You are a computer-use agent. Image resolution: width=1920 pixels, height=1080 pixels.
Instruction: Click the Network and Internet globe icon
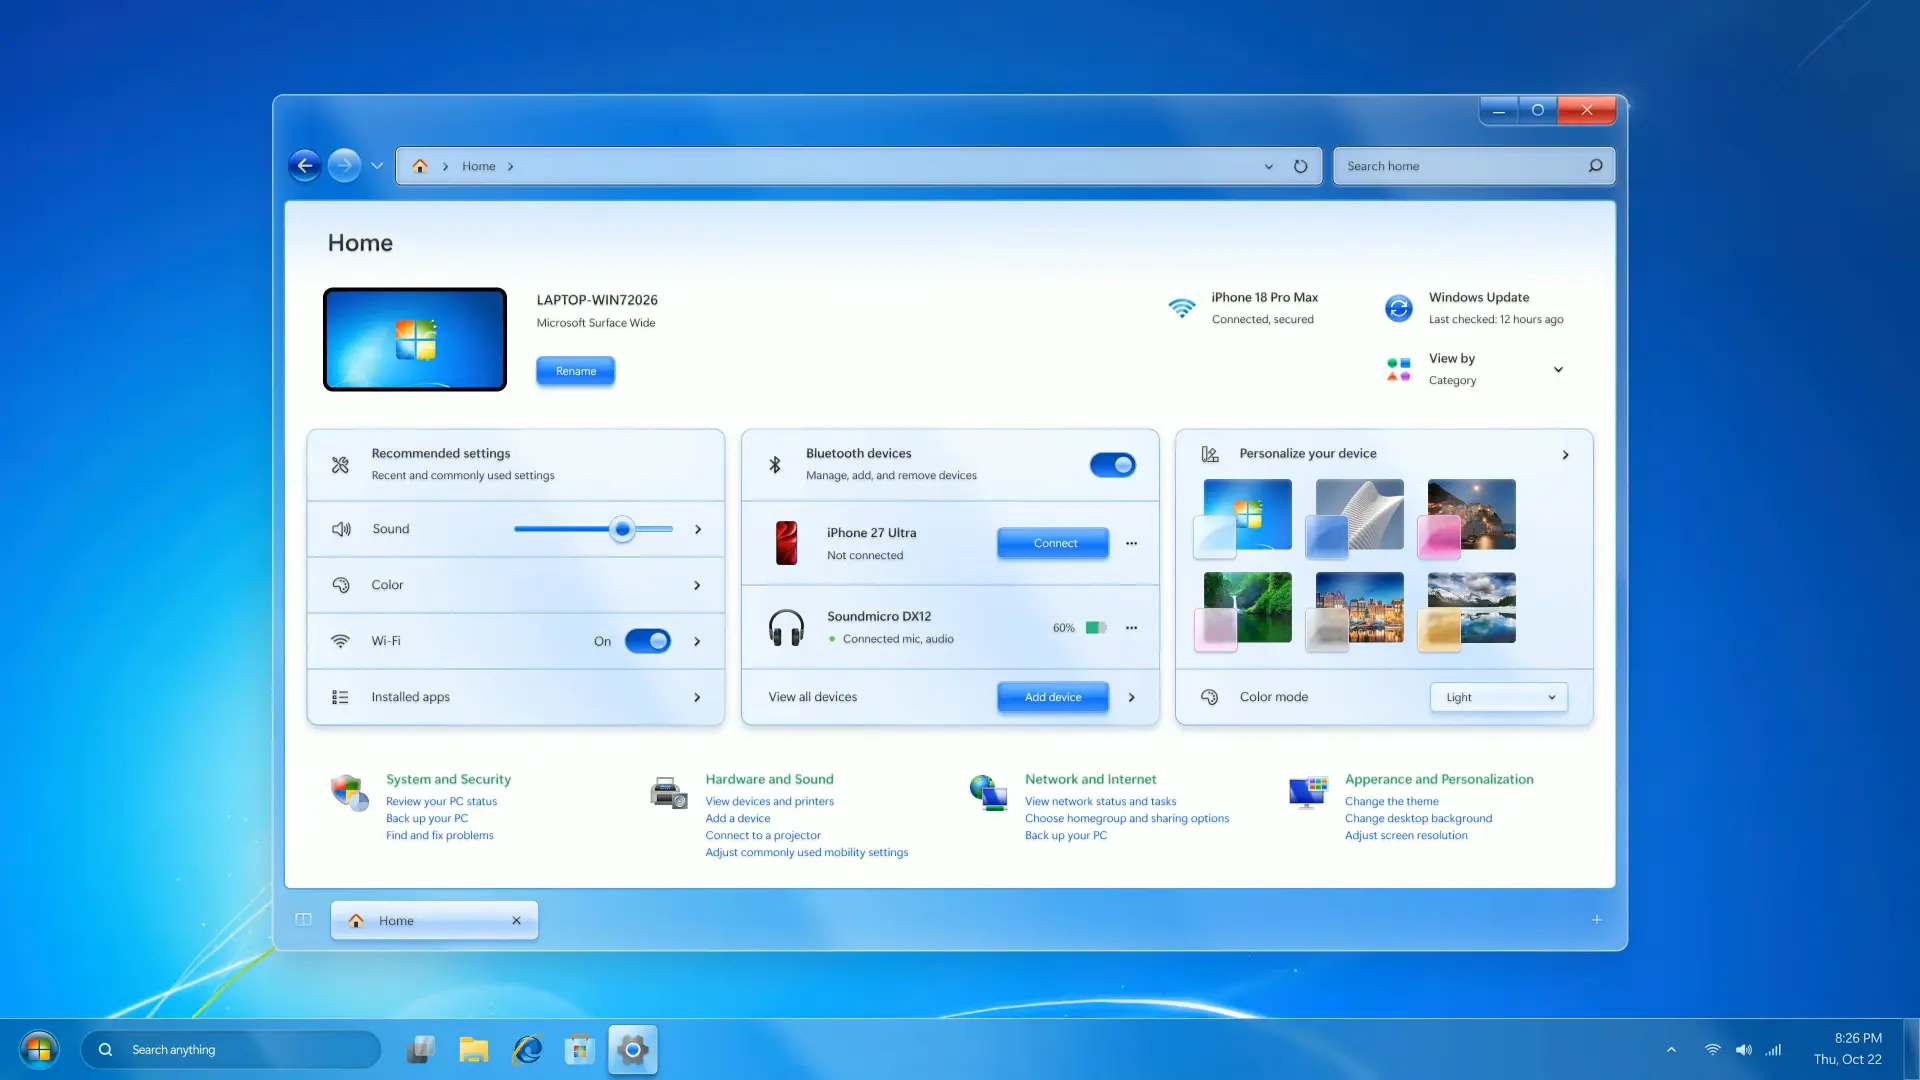pos(988,793)
